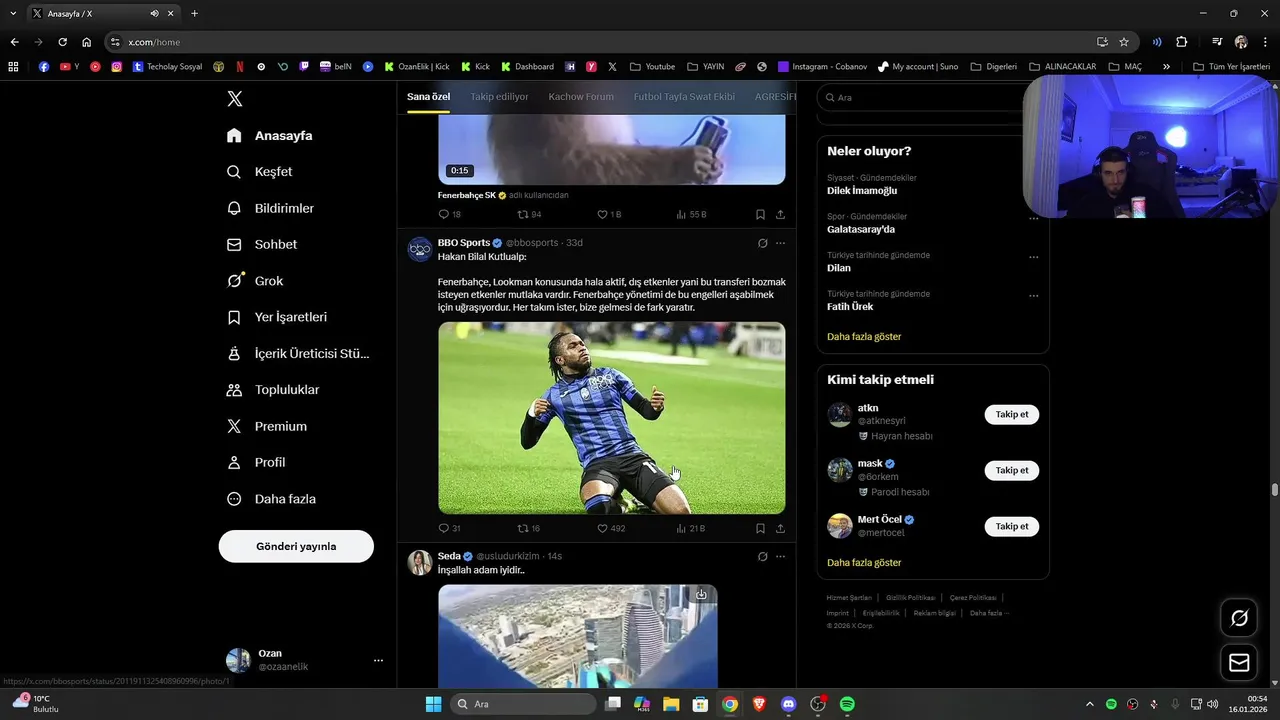Open Discord from Windows taskbar

(788, 704)
